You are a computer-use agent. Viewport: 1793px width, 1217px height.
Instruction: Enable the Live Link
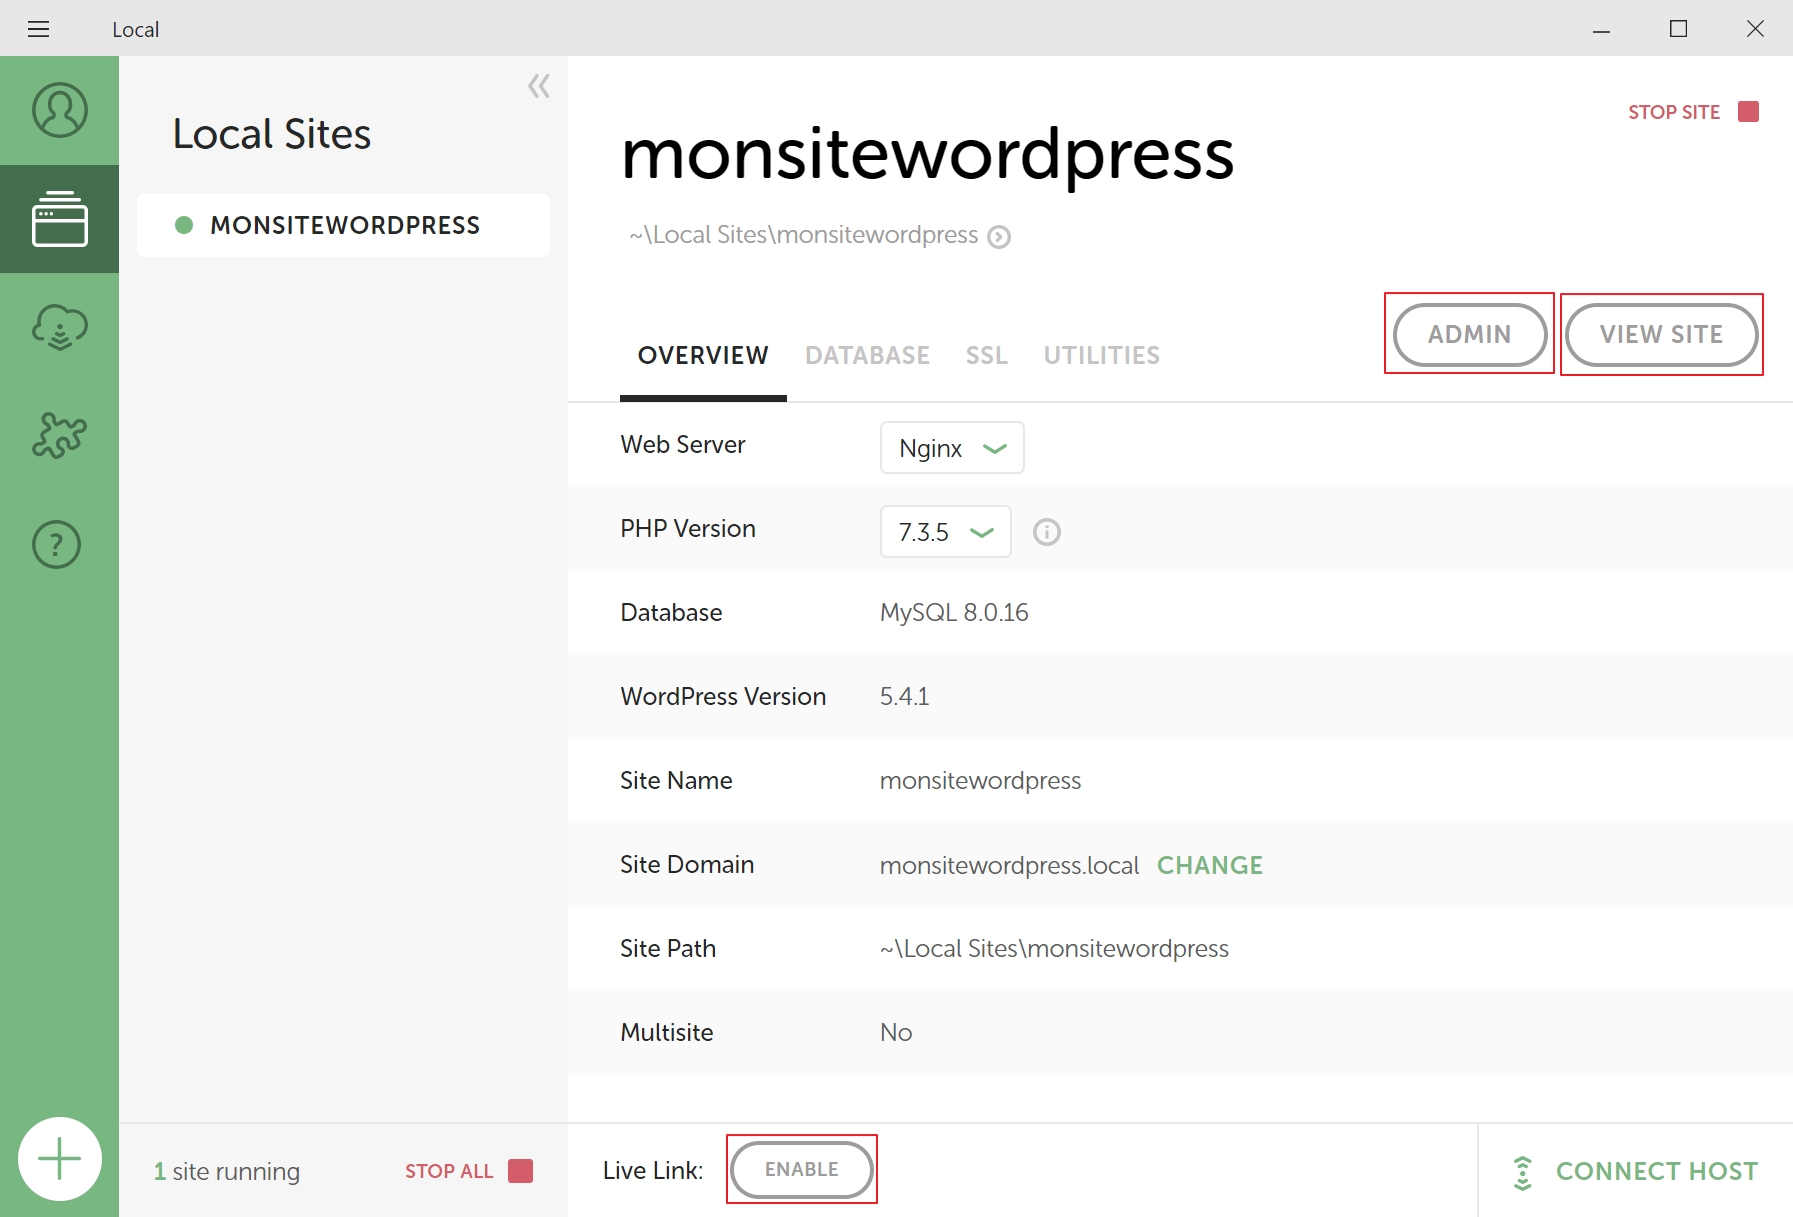tap(801, 1169)
